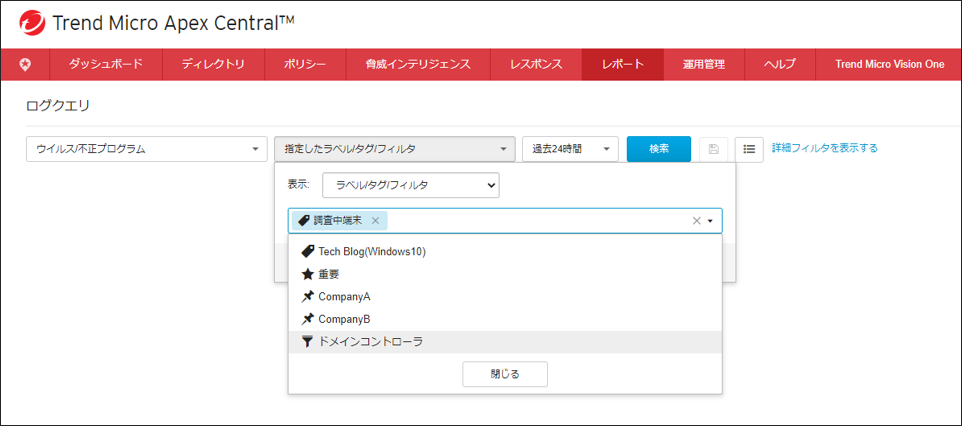This screenshot has width=962, height=426.
Task: Click tag icon beside Tech Blog(Windows10)
Action: click(x=308, y=251)
